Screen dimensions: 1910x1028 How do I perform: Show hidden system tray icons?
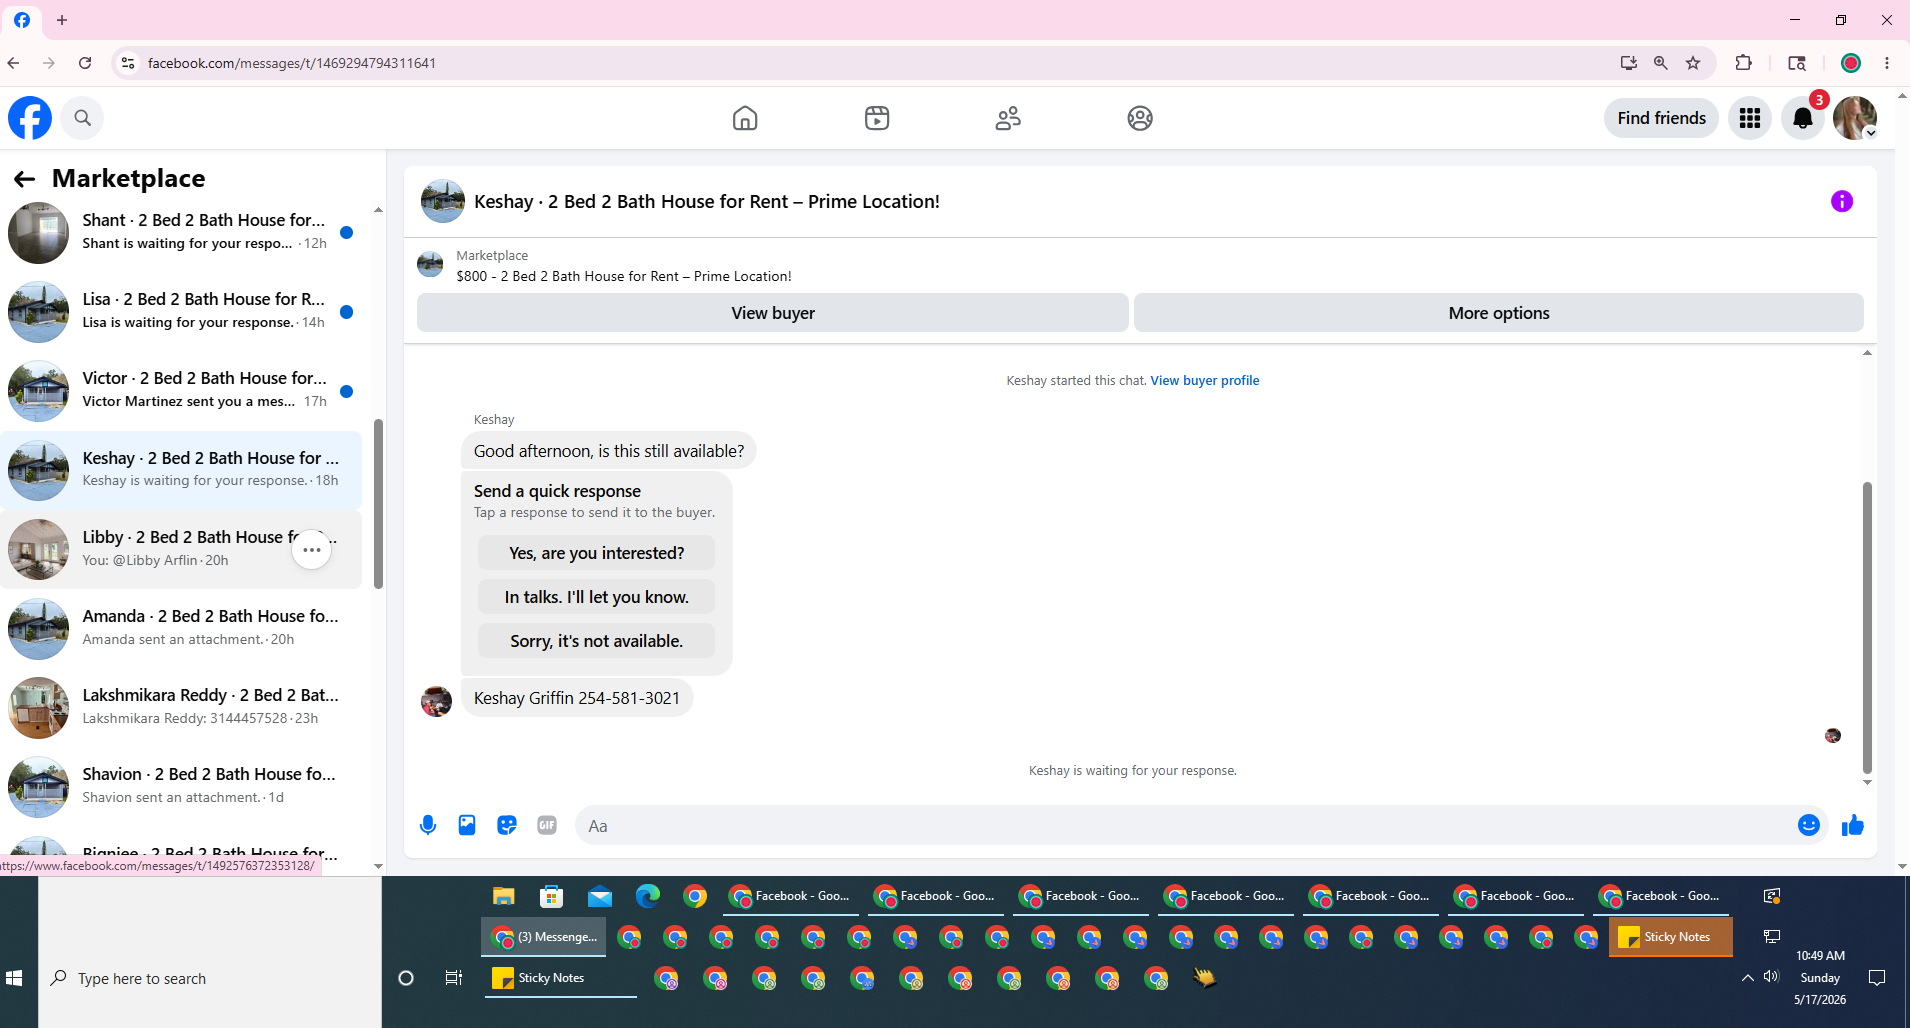[x=1748, y=978]
